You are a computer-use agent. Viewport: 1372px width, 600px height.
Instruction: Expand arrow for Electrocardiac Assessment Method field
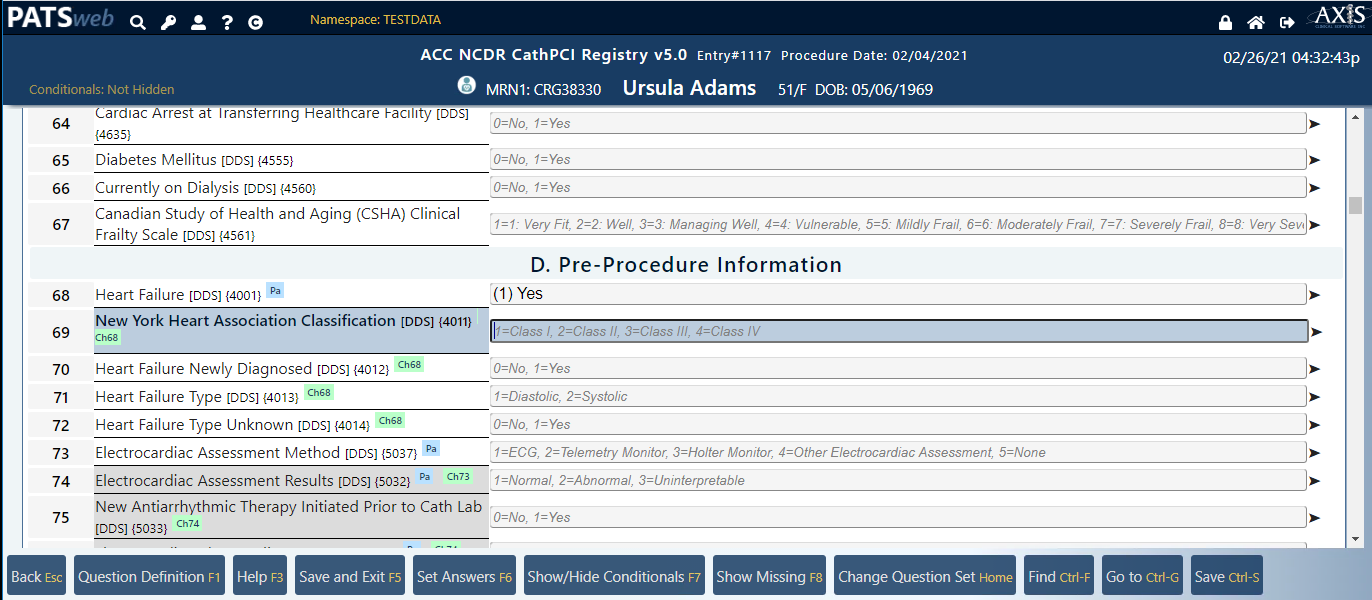(x=1315, y=453)
